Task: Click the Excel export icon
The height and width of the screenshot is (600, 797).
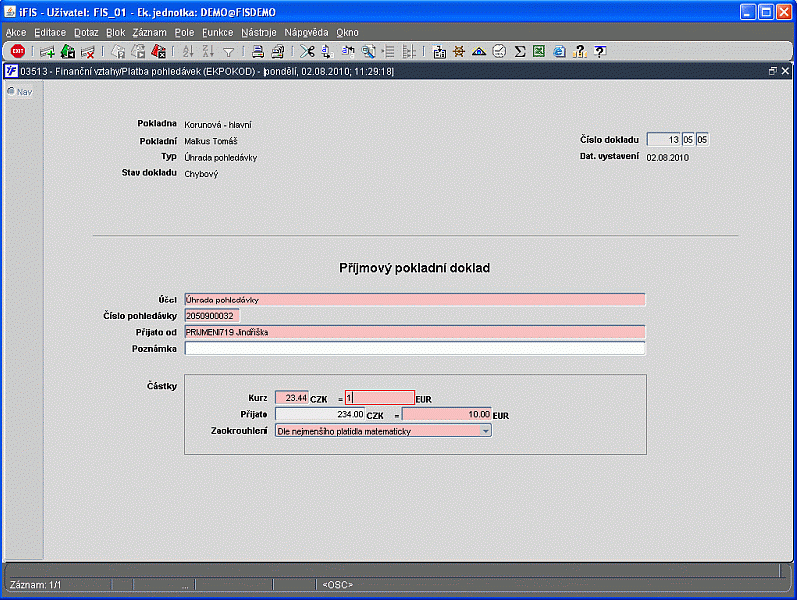Action: click(x=539, y=51)
